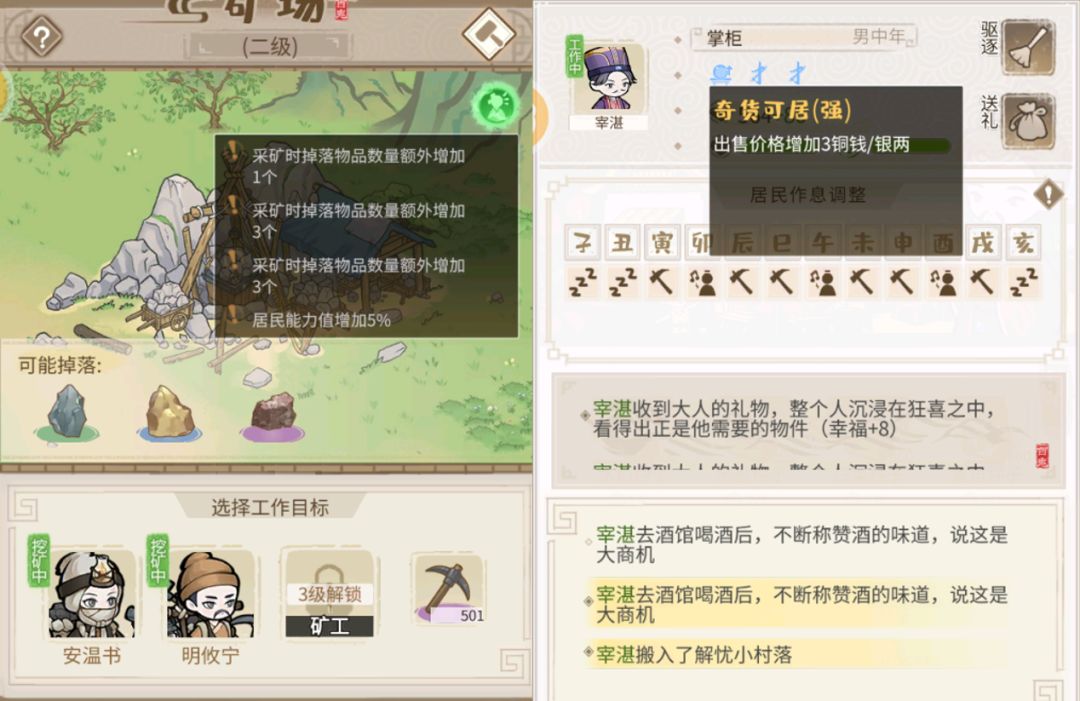
Task: Toggle the 子 hour sleep slot
Action: click(x=583, y=282)
